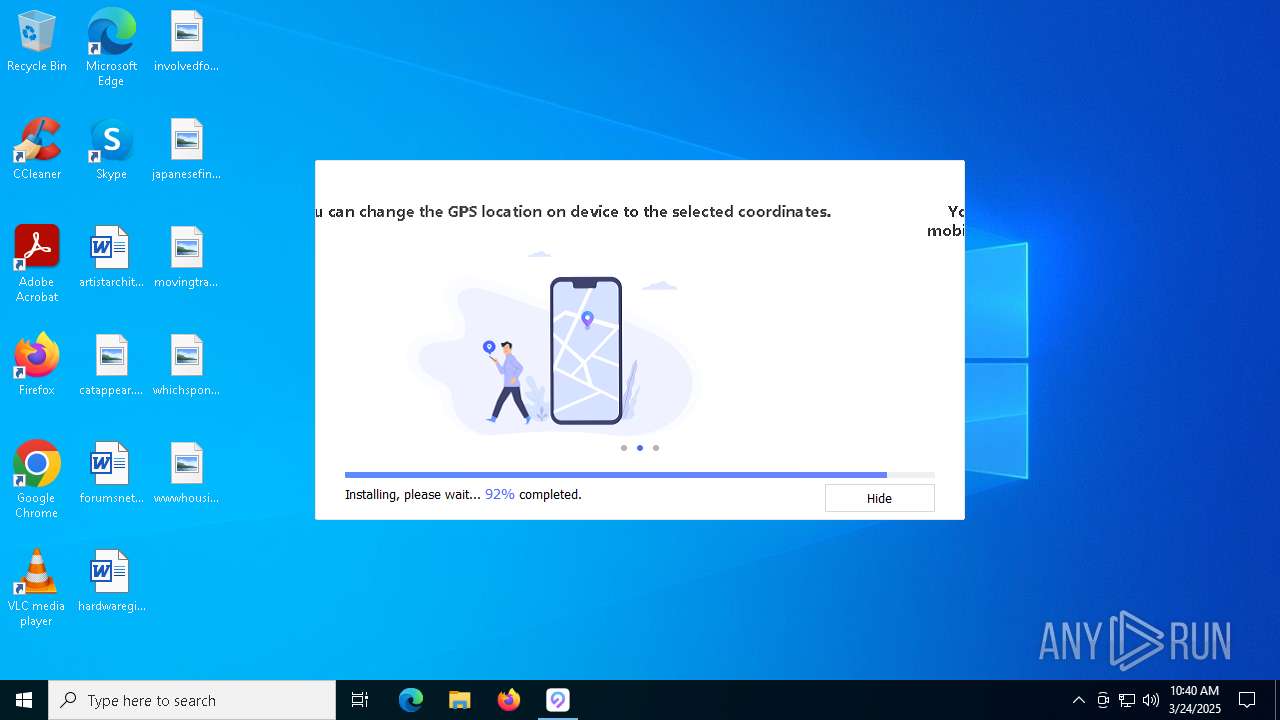Select the movingtra... image file
The height and width of the screenshot is (720, 1280).
(186, 258)
